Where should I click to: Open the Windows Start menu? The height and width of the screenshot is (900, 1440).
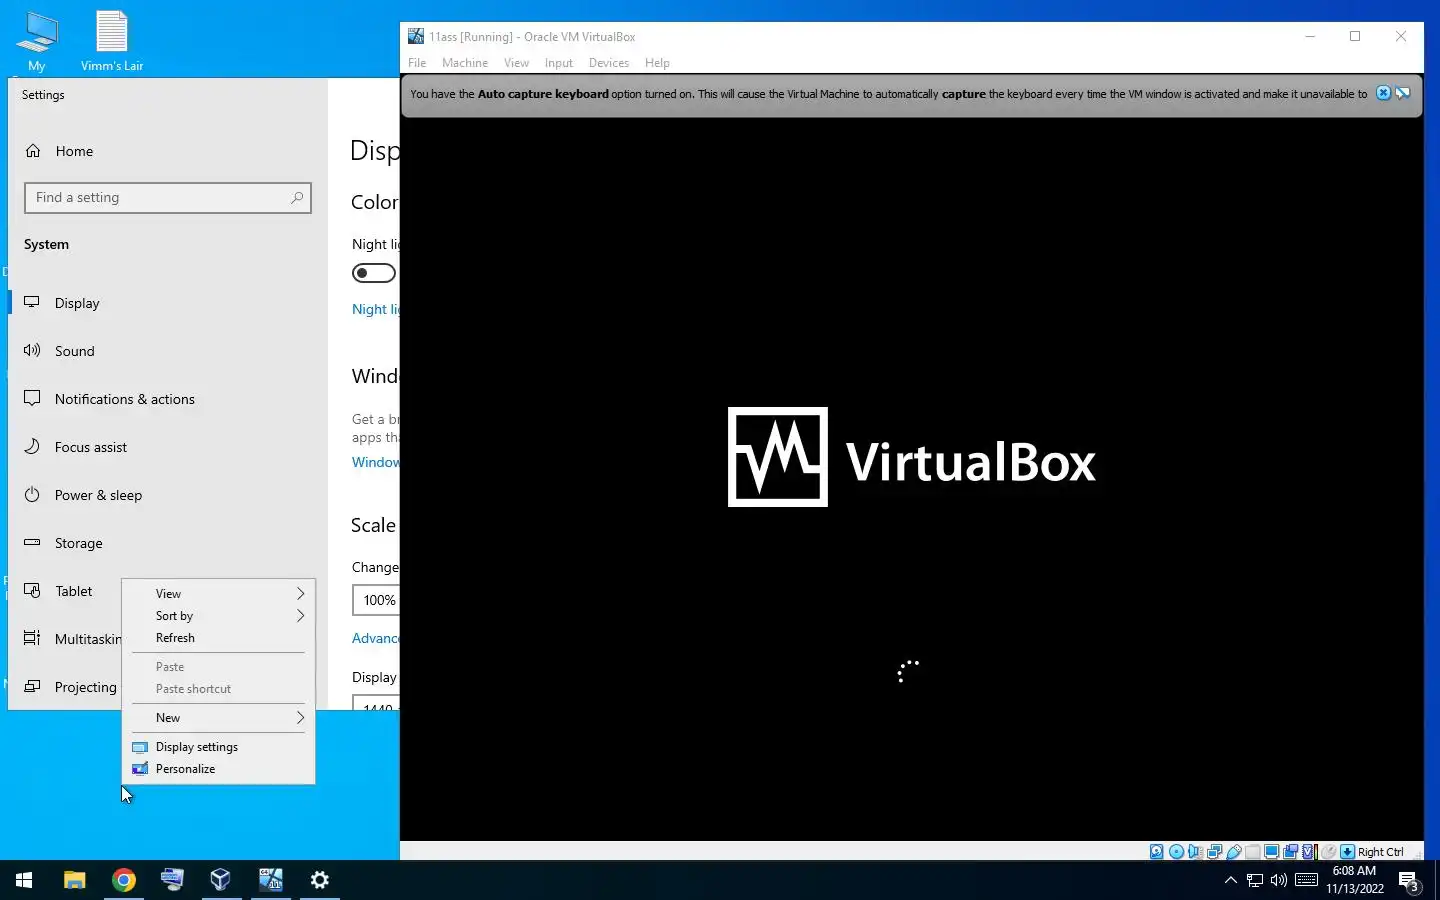tap(24, 880)
